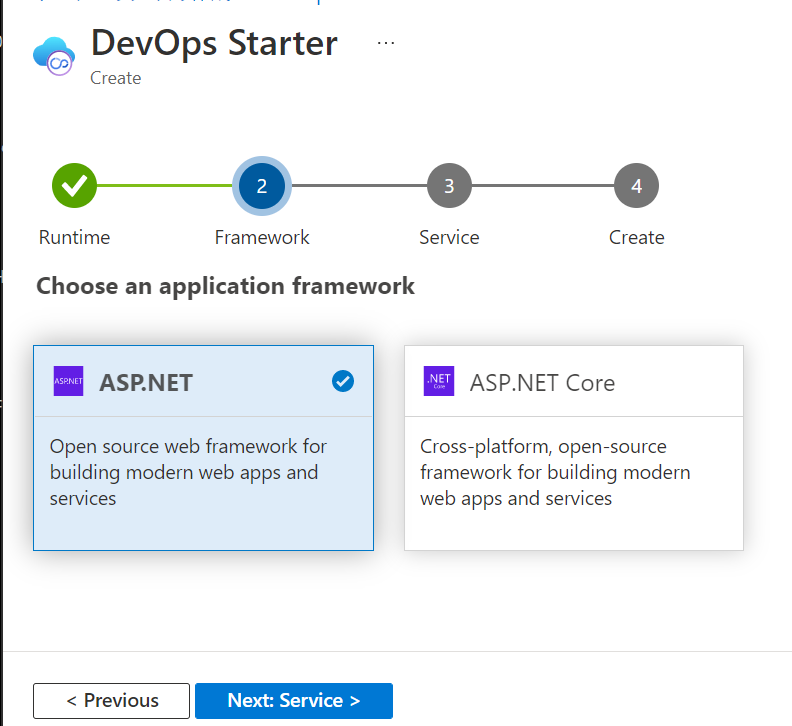Select step 2 Framework circle

(x=262, y=185)
